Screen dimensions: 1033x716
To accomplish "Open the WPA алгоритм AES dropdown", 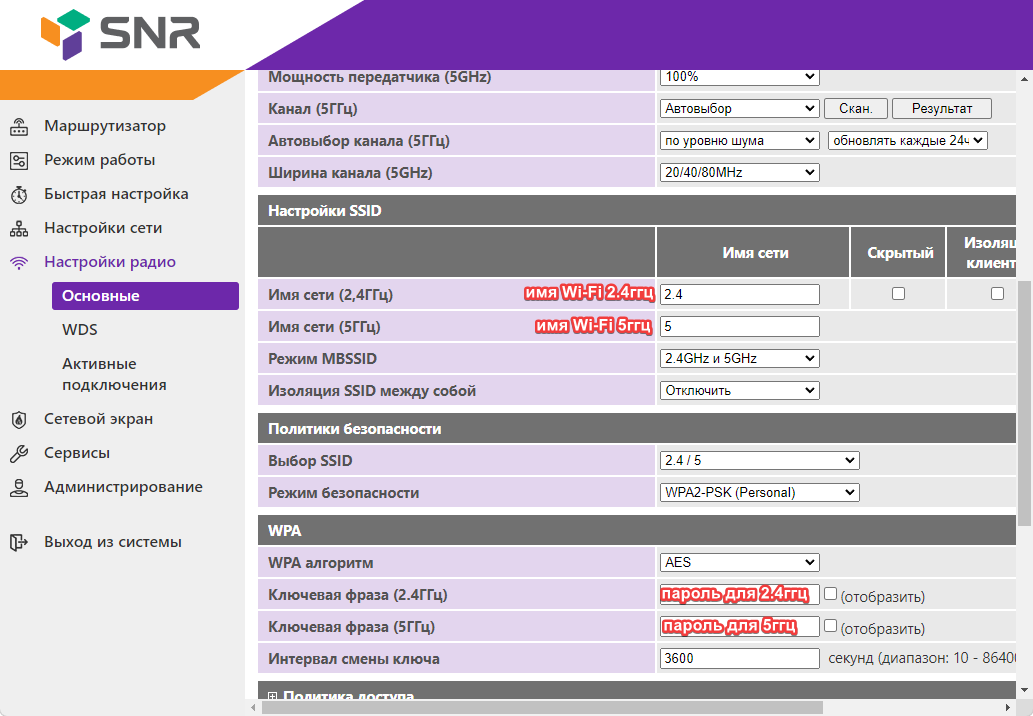I will coord(739,563).
